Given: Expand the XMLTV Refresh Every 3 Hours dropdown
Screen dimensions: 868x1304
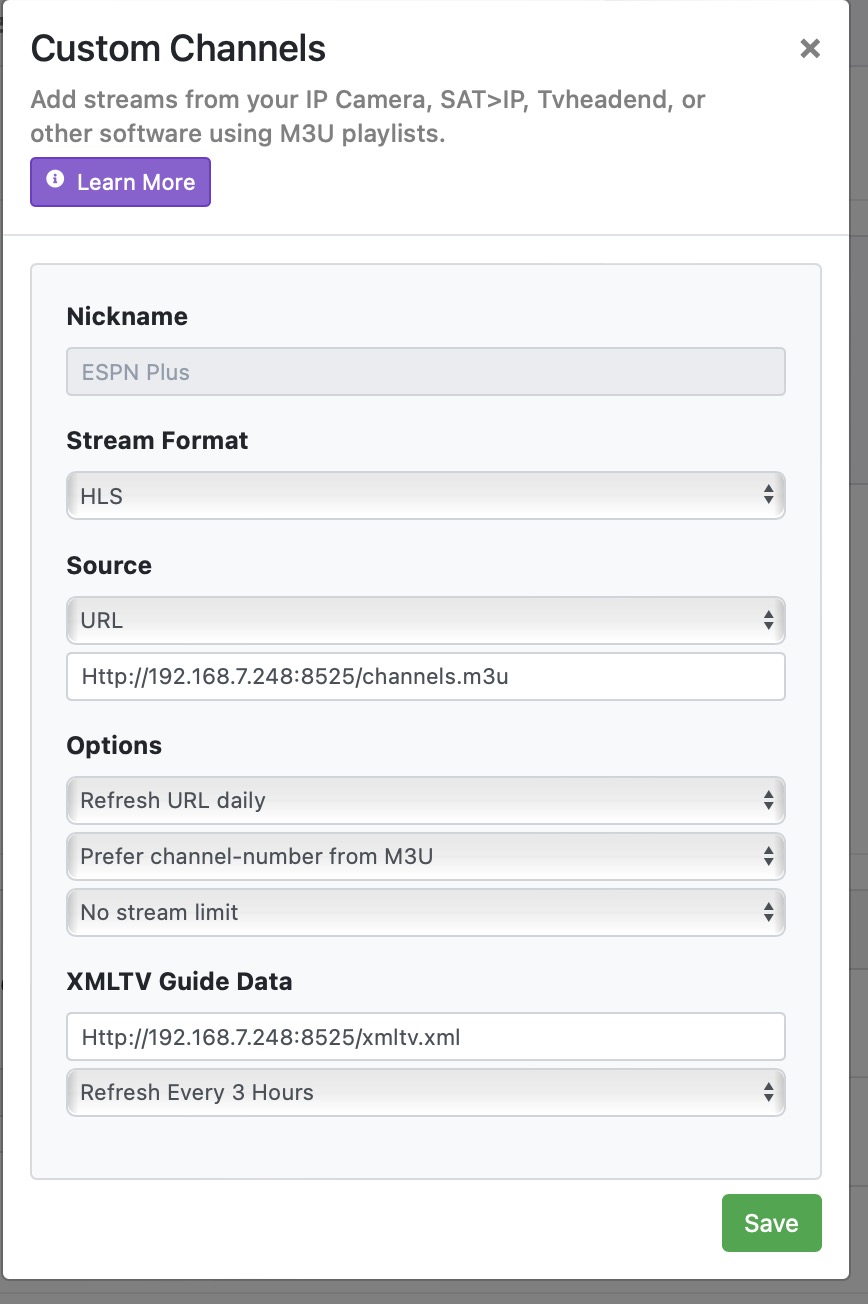Looking at the screenshot, I should coord(425,1092).
